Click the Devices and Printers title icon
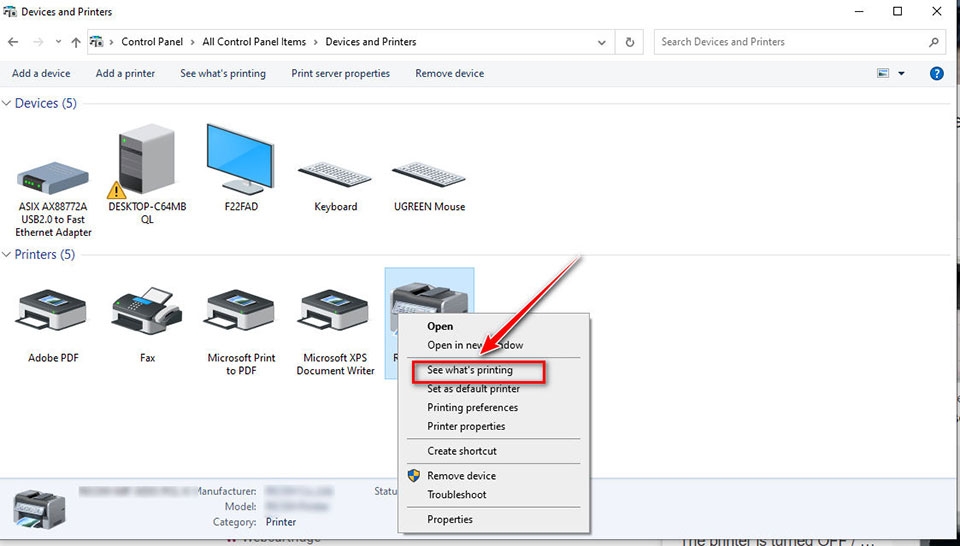The height and width of the screenshot is (546, 960). click(x=9, y=12)
